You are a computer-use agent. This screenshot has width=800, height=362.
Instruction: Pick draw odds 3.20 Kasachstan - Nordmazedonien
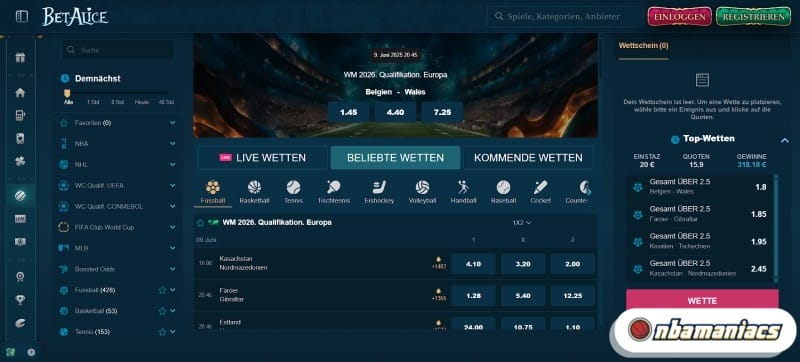(523, 264)
